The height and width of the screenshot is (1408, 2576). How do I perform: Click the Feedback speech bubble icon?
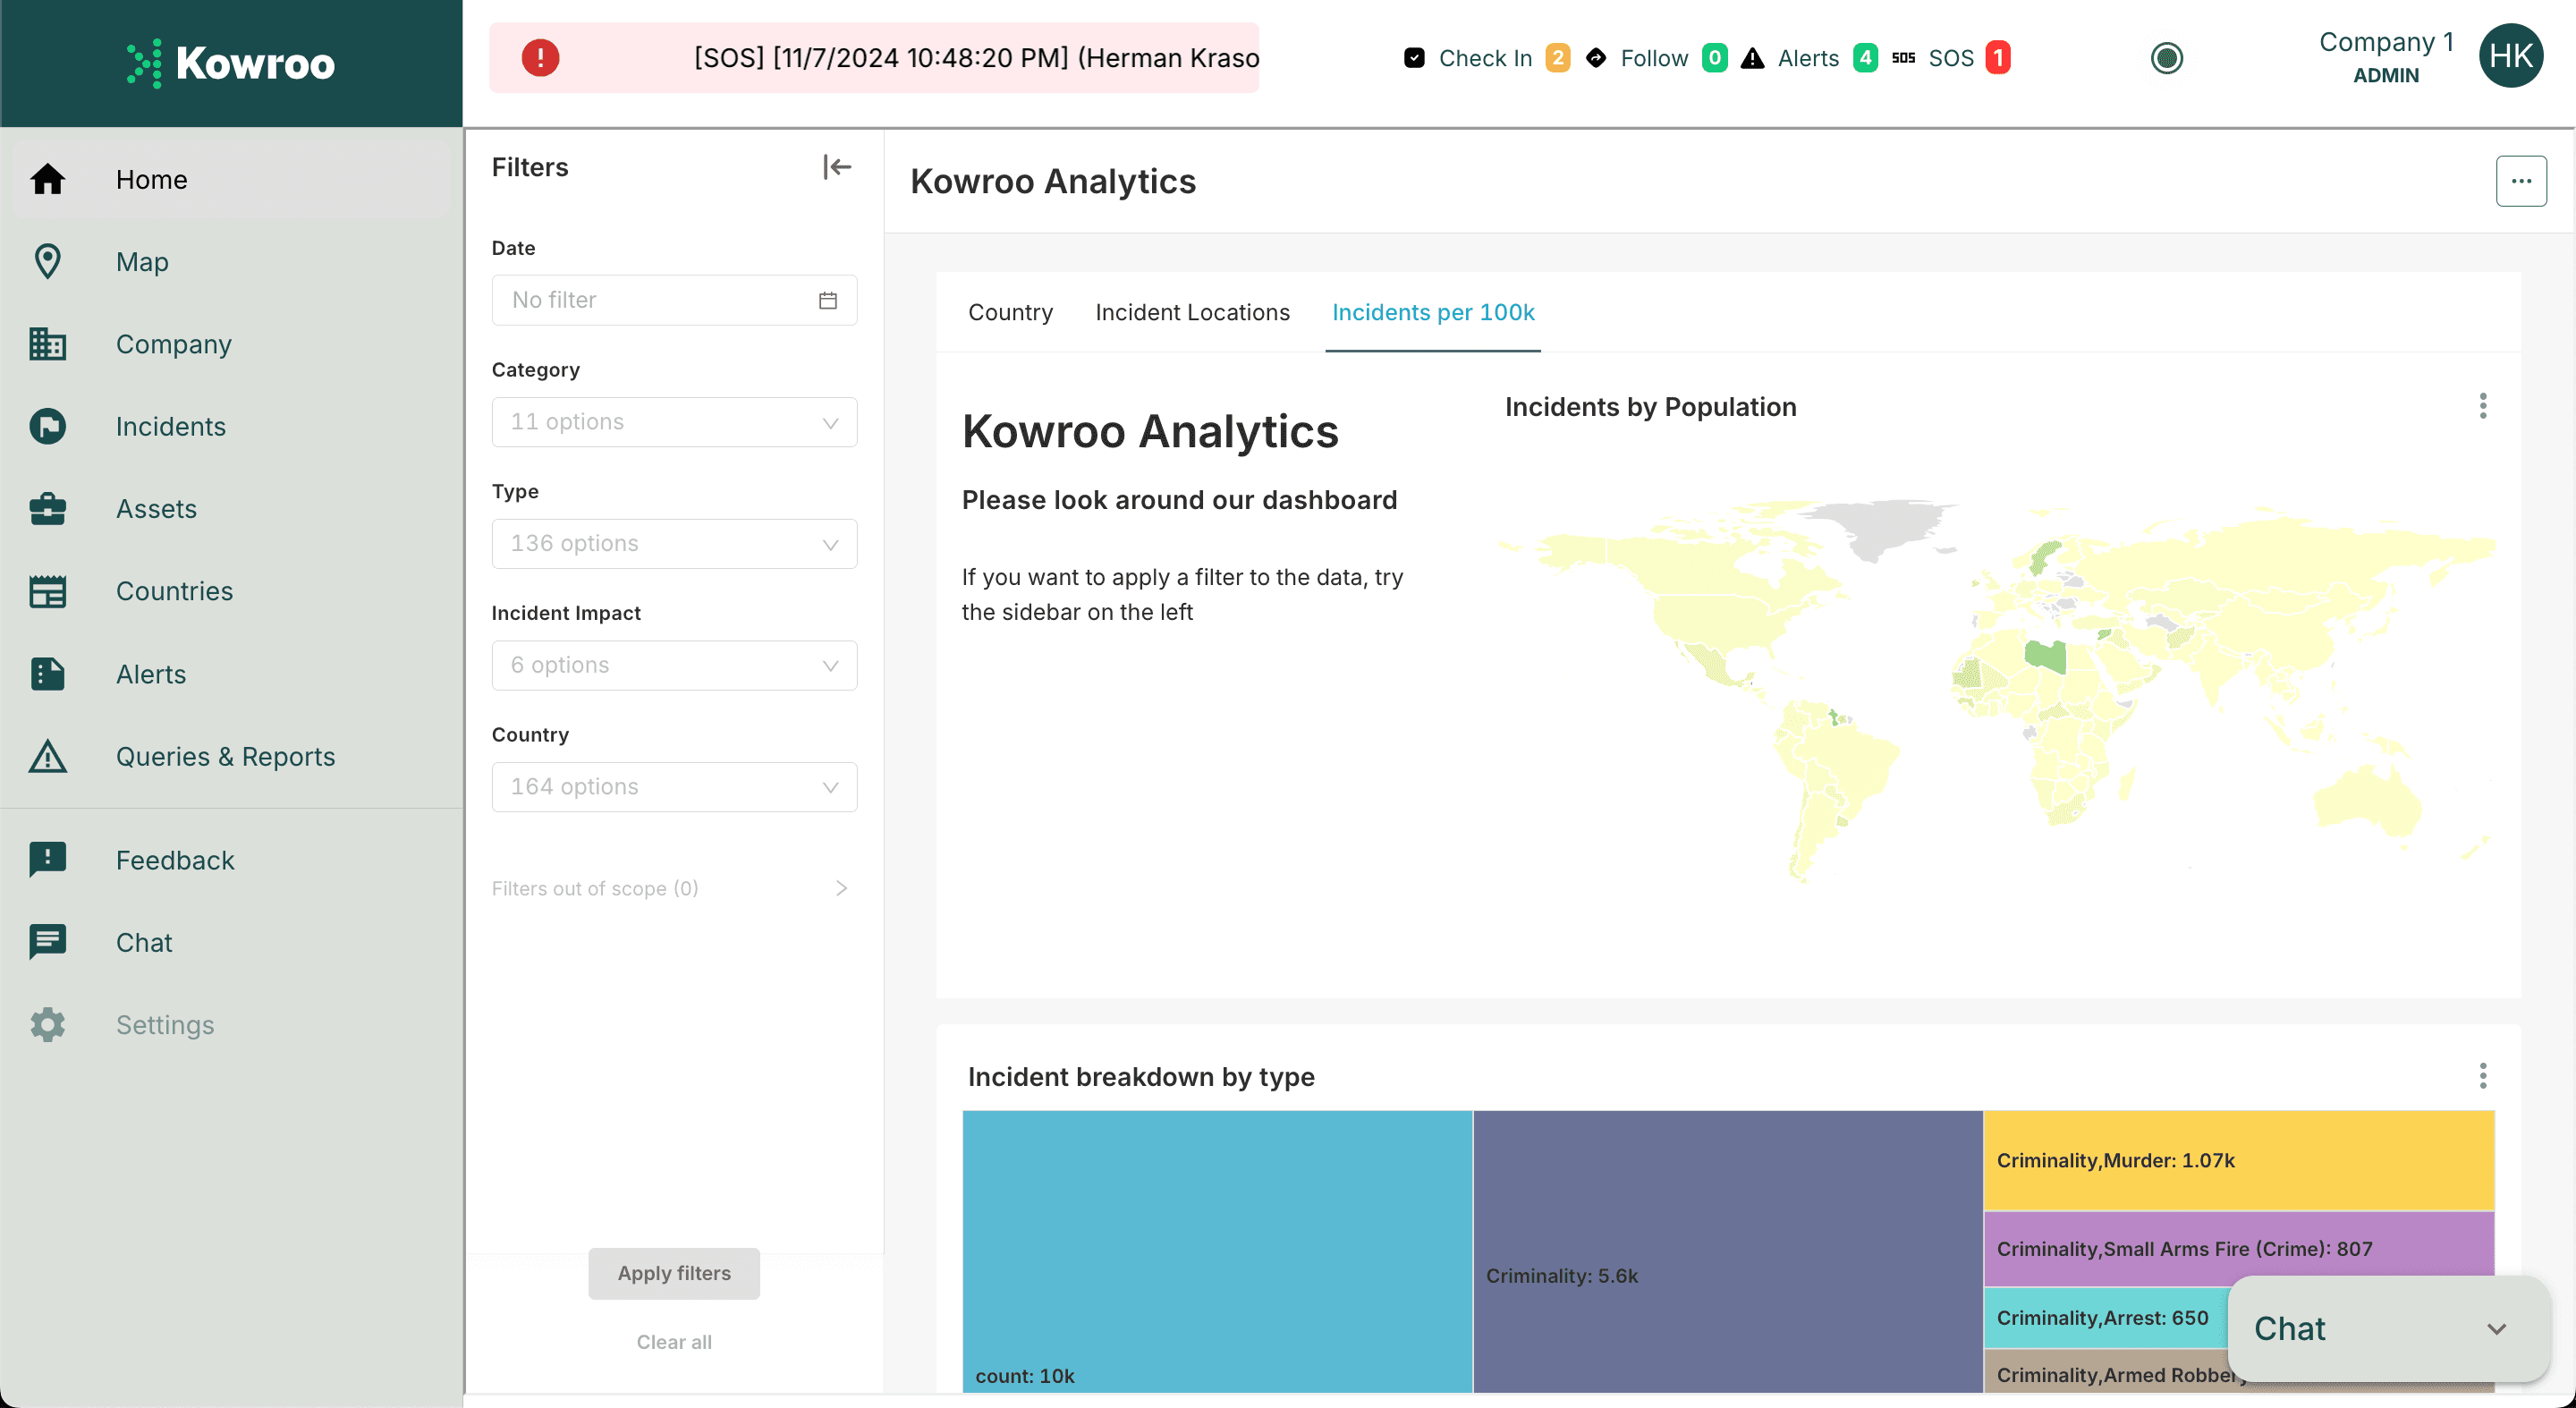[x=47, y=860]
